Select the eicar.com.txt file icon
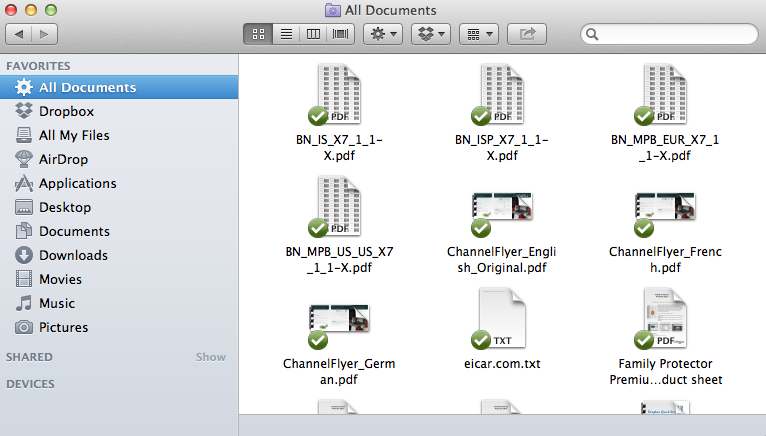Image resolution: width=766 pixels, height=436 pixels. [500, 318]
